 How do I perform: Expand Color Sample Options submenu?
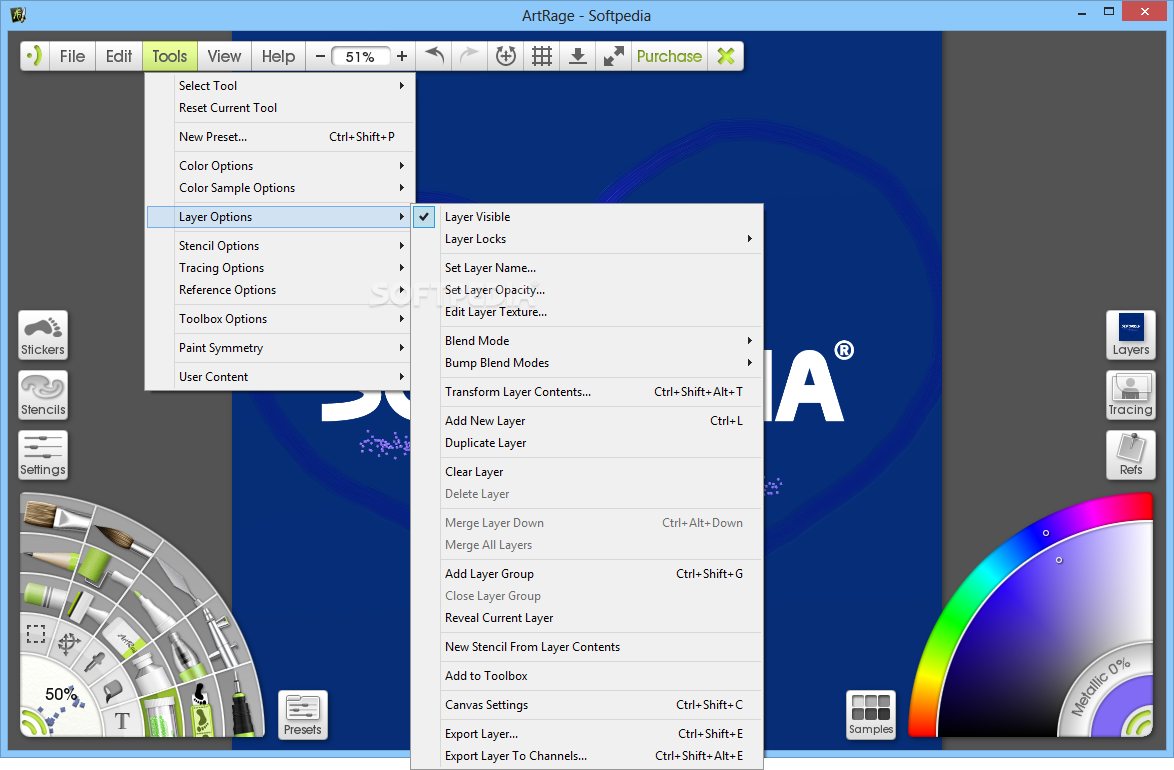tap(280, 188)
